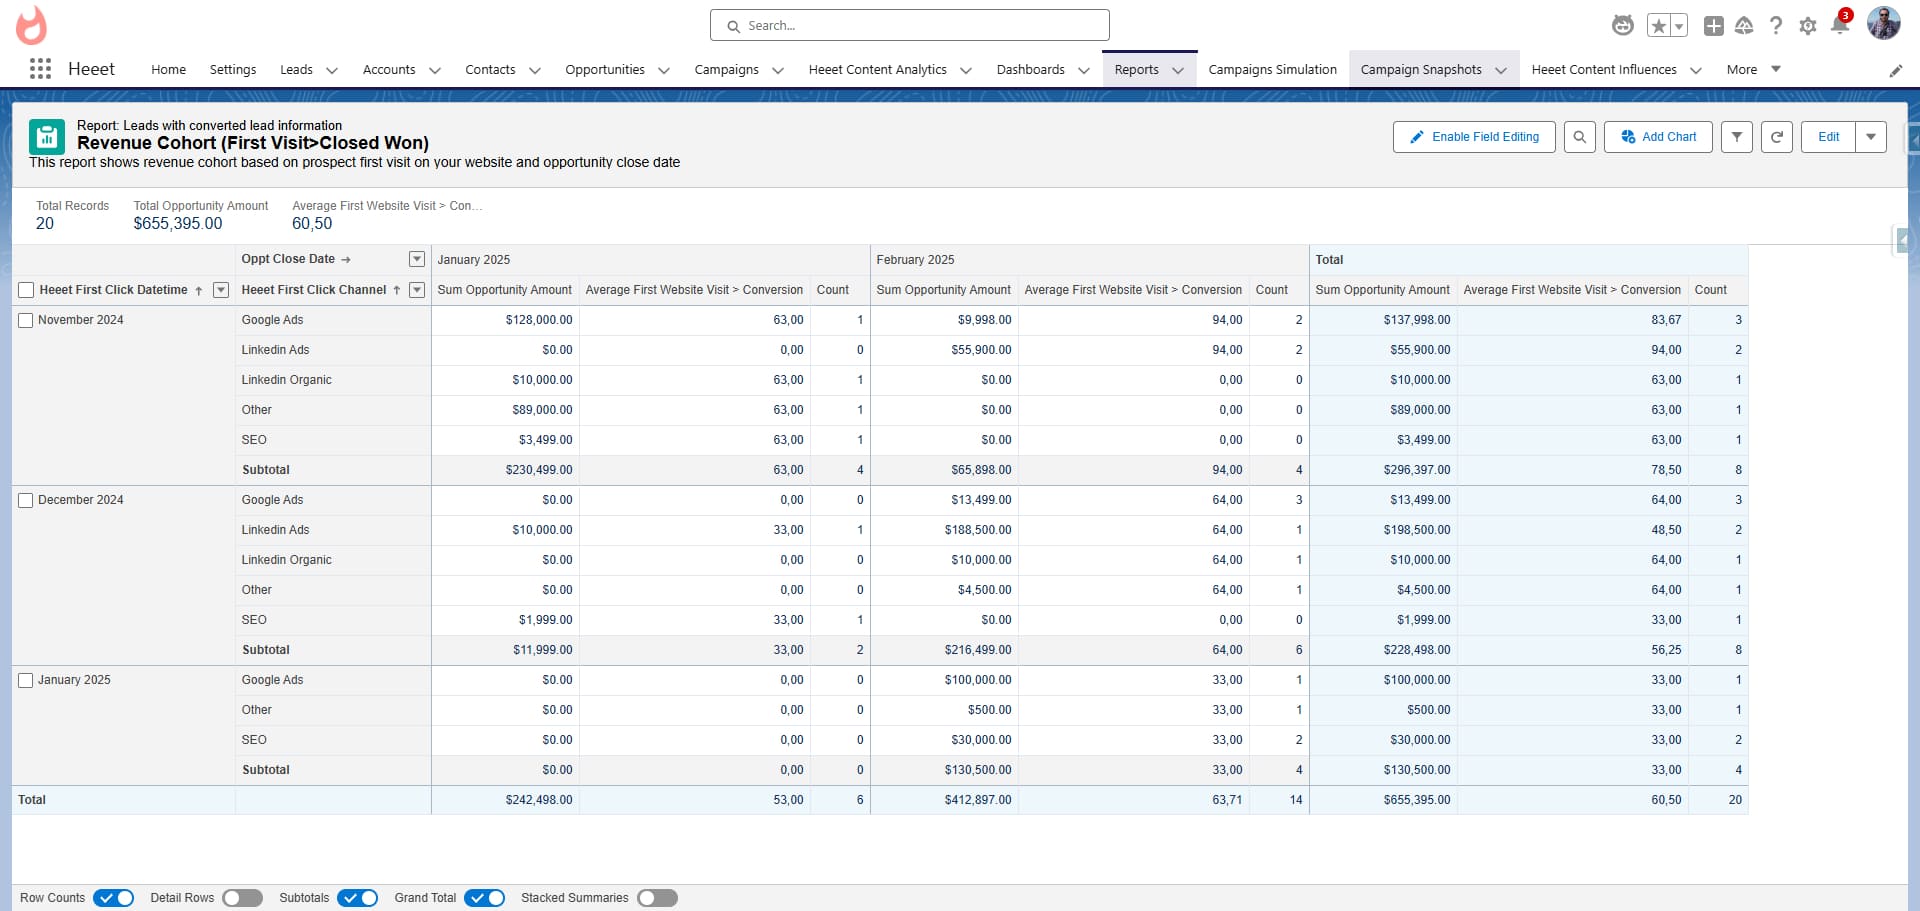1920x911 pixels.
Task: Toggle the Detail Rows switch
Action: pos(242,898)
